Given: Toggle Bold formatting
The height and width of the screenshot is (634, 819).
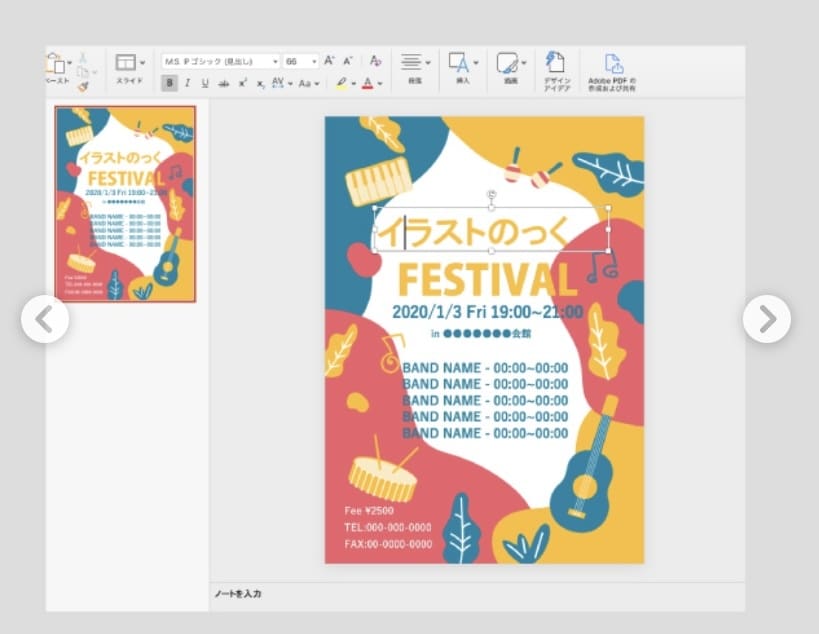Looking at the screenshot, I should click(169, 83).
